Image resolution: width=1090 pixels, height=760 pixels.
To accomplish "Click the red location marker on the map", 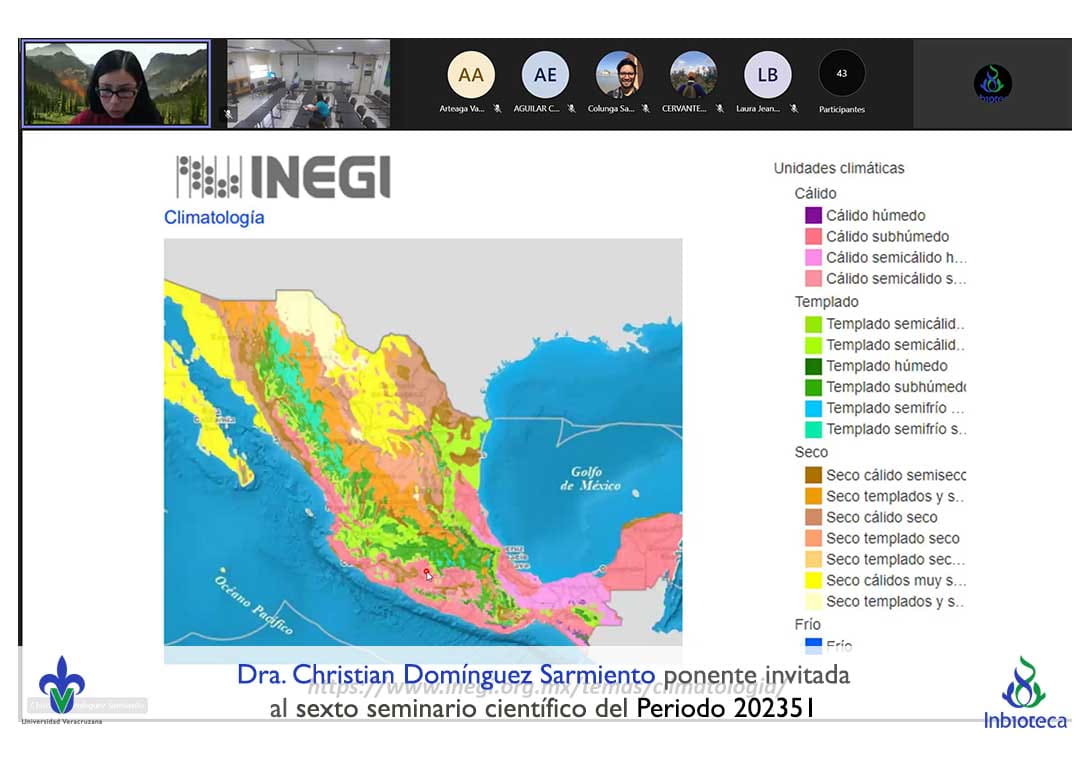I will pos(427,574).
